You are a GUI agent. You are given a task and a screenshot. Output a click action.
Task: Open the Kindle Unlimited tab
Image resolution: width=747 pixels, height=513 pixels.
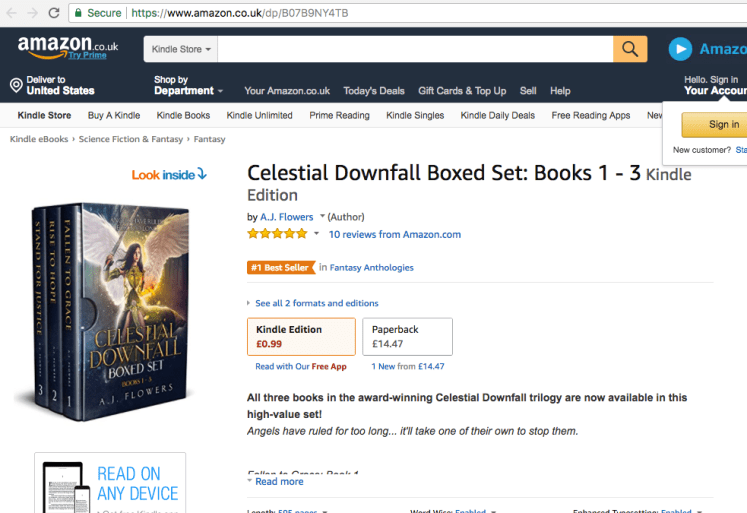pyautogui.click(x=259, y=116)
